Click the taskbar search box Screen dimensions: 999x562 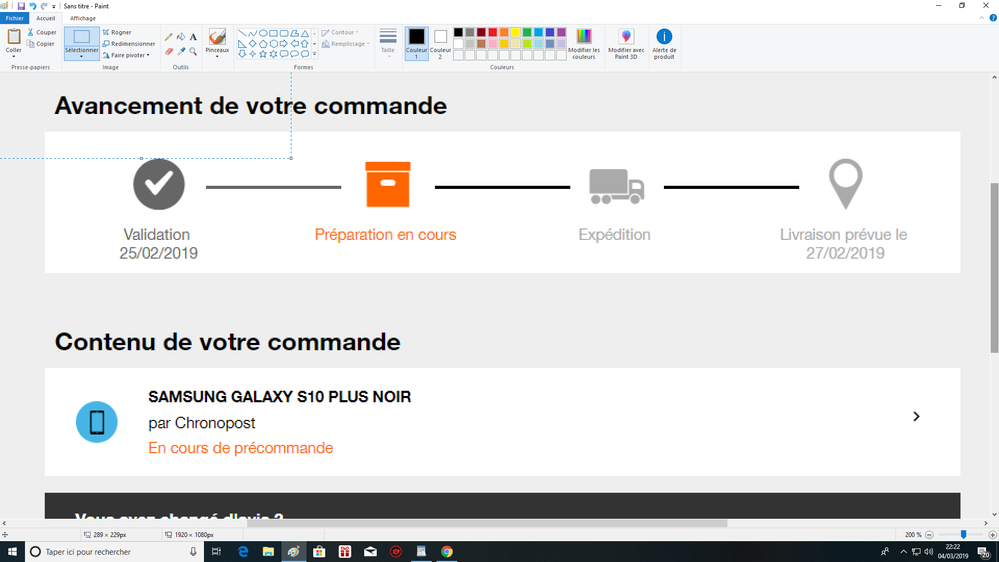pyautogui.click(x=115, y=552)
